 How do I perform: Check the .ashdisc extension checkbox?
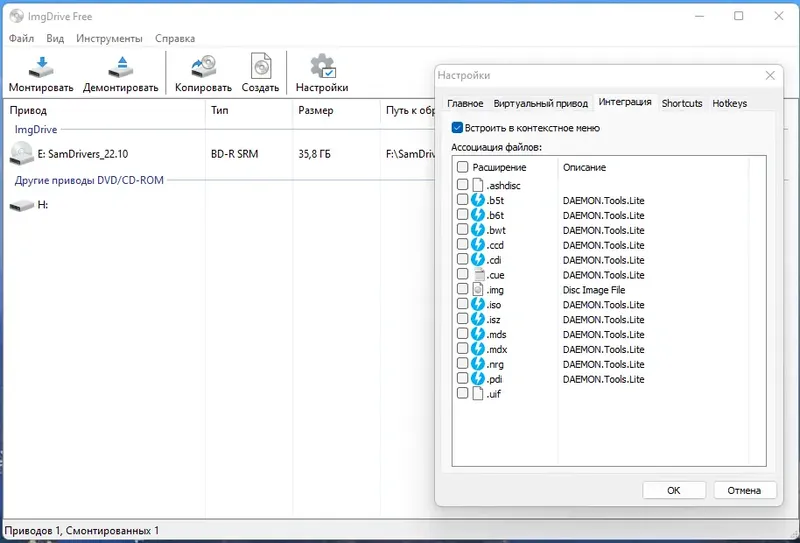pos(462,184)
